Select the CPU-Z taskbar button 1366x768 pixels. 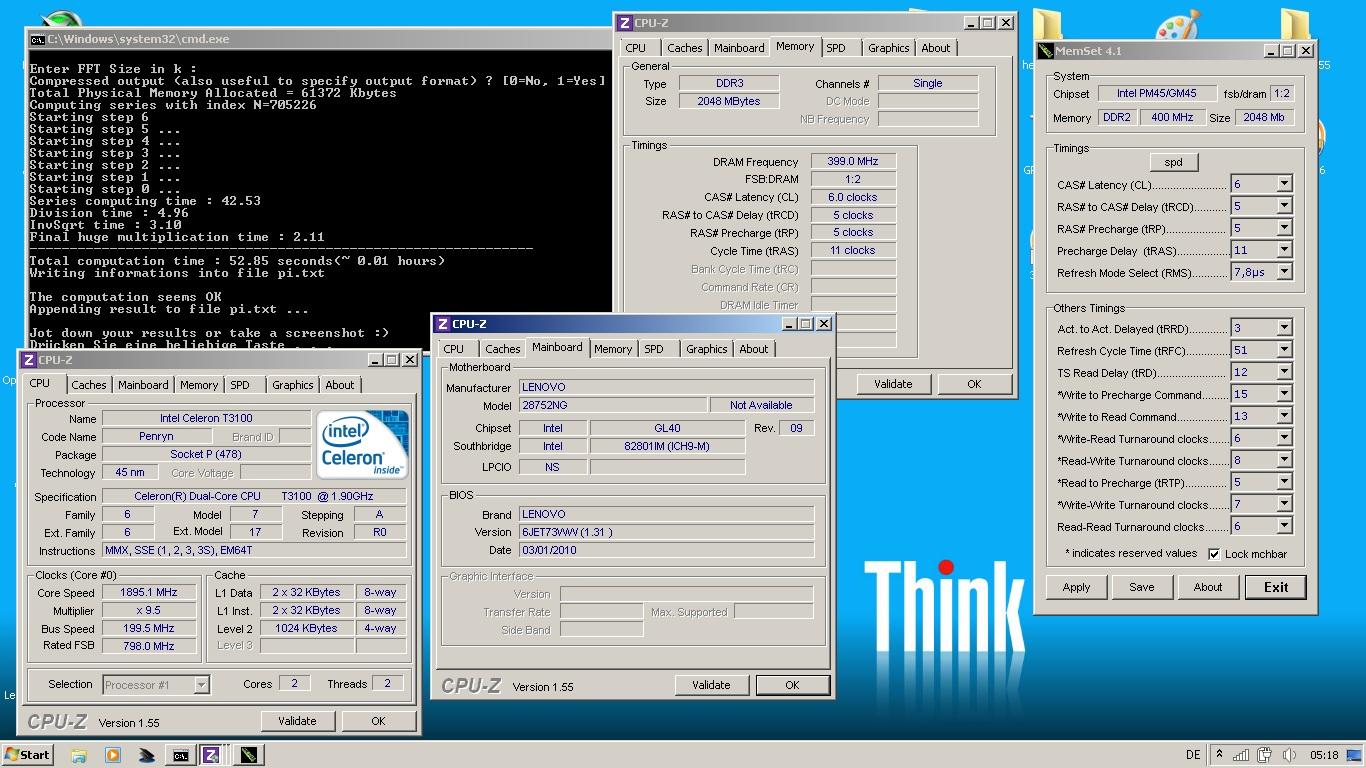[211, 755]
